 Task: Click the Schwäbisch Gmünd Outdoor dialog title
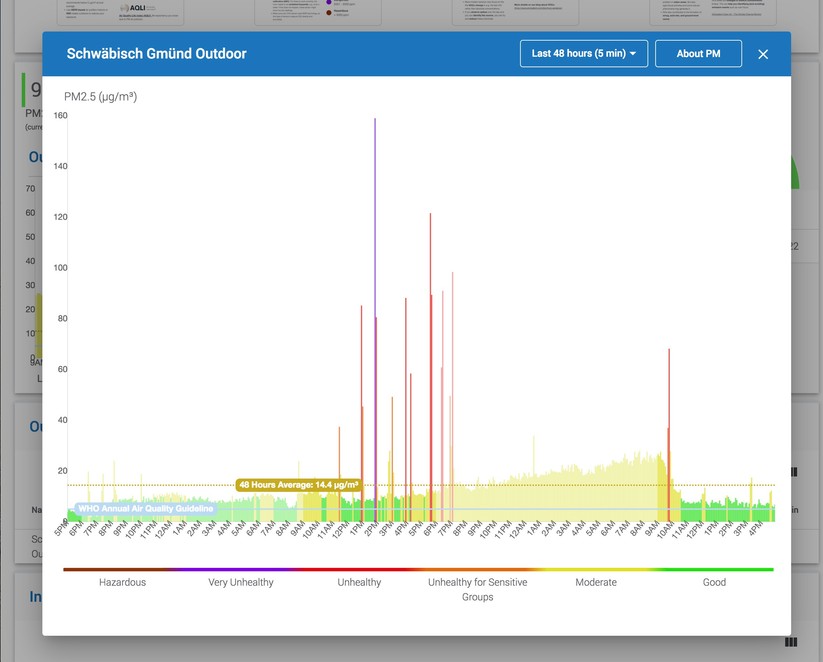[x=156, y=54]
